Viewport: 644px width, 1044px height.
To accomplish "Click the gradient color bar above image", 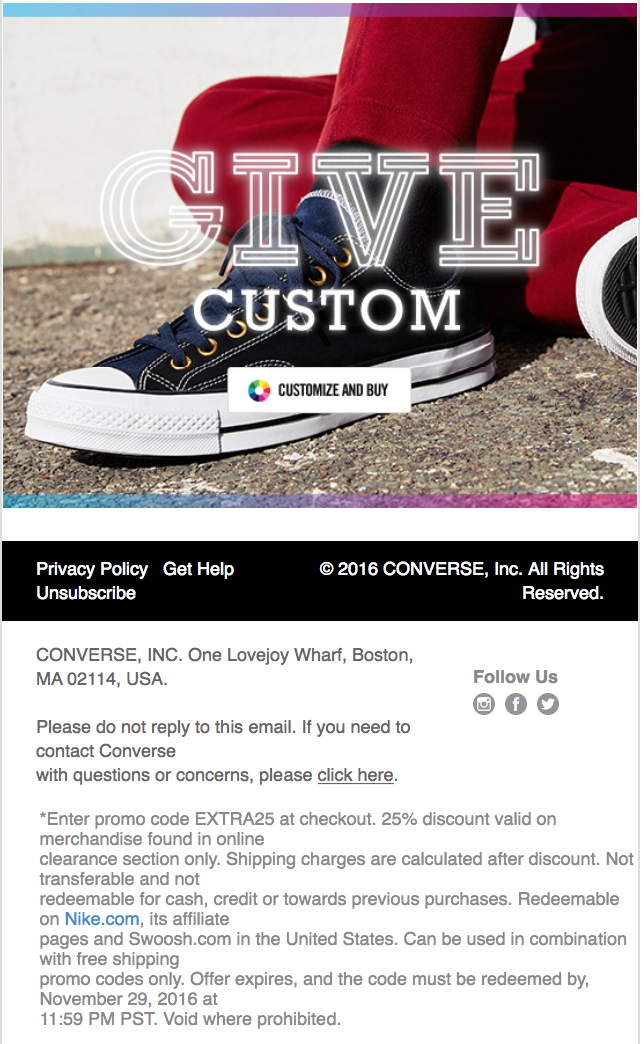I will tap(320, 10).
